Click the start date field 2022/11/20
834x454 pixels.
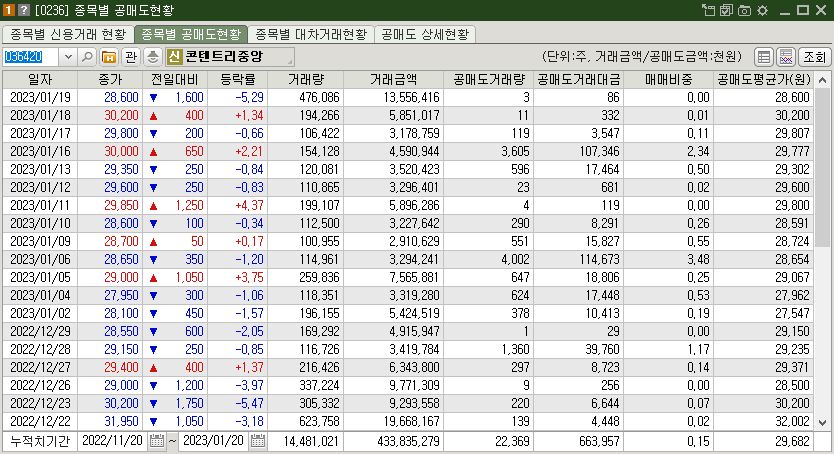(x=113, y=441)
